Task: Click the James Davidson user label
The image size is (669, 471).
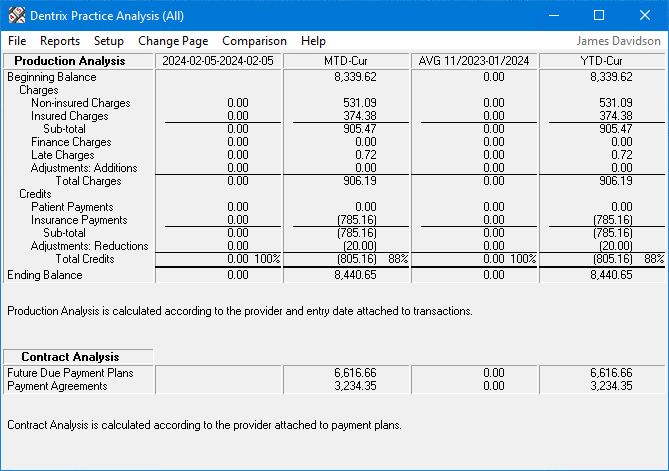Action: click(619, 41)
